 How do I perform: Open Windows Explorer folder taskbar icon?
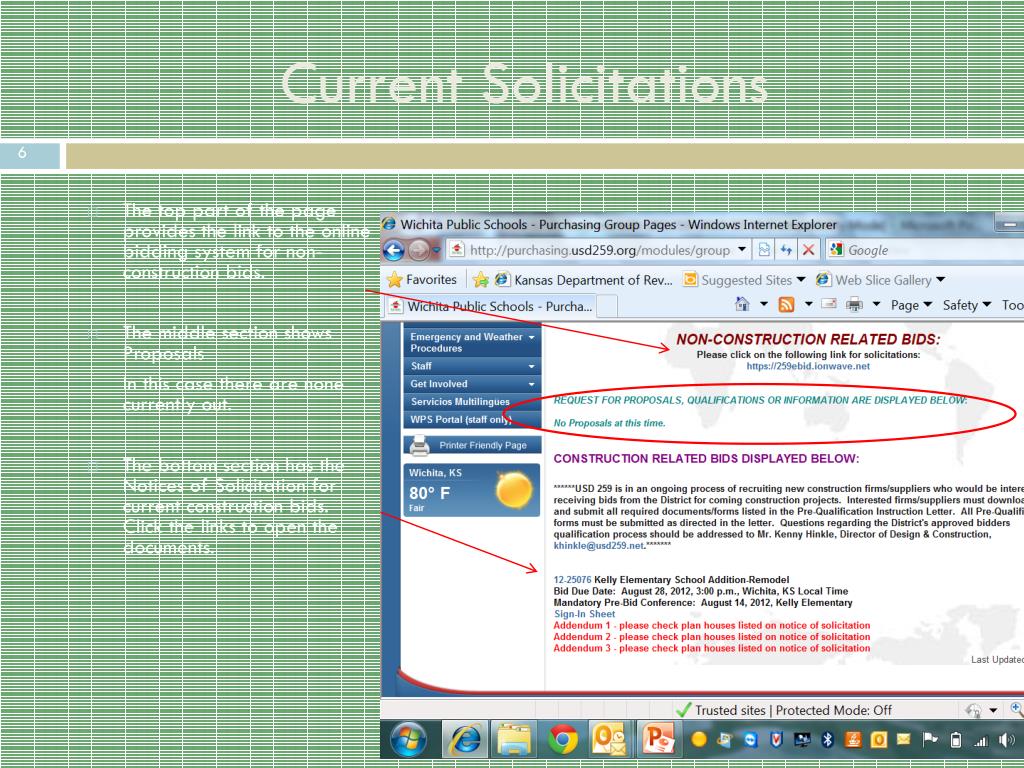514,739
